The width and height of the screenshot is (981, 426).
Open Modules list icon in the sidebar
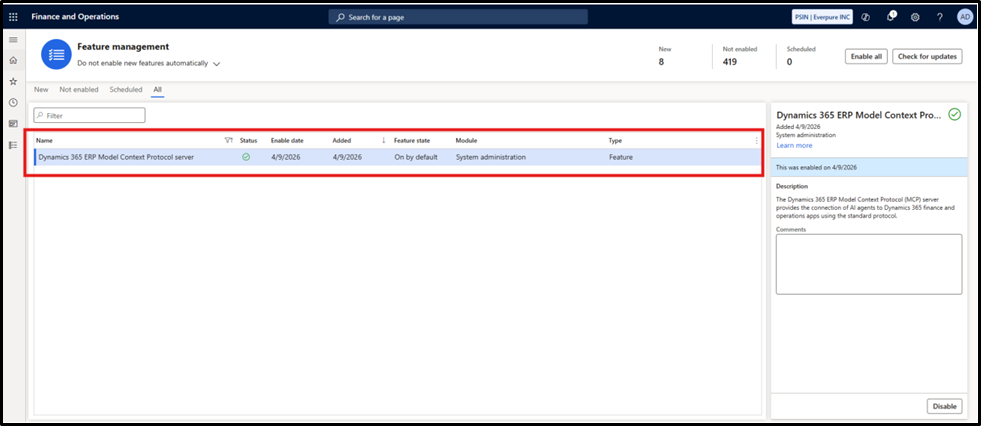pyautogui.click(x=13, y=145)
